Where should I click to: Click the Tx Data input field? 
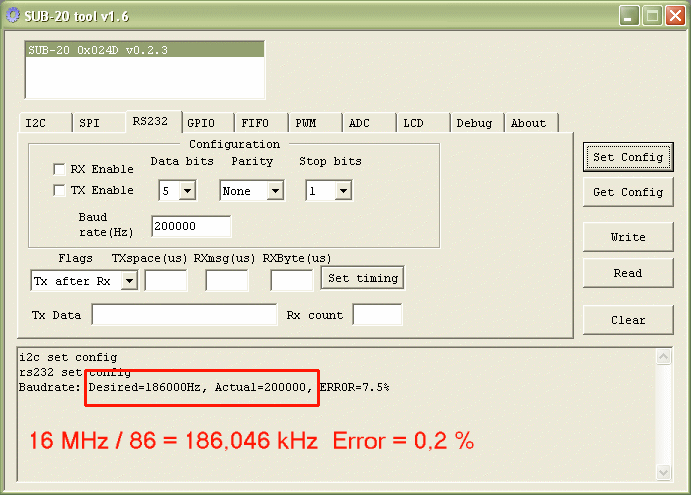[x=184, y=314]
